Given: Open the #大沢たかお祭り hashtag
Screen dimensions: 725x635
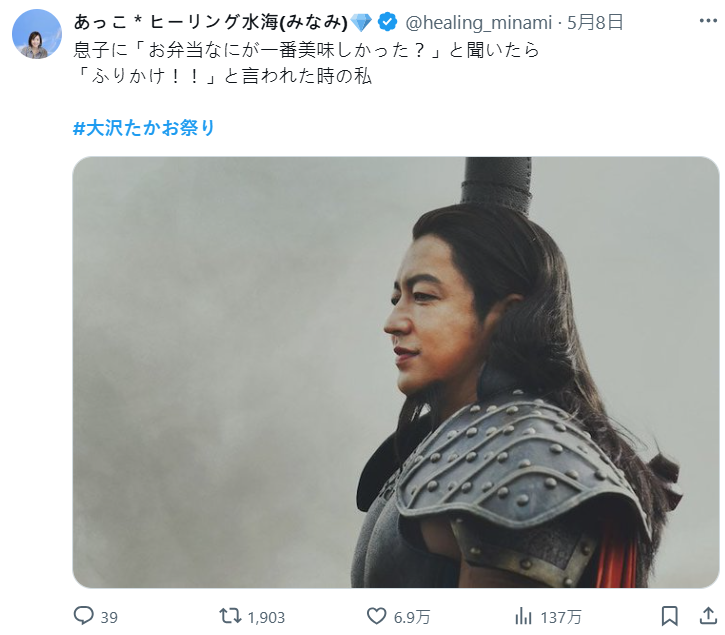Looking at the screenshot, I should pyautogui.click(x=145, y=128).
